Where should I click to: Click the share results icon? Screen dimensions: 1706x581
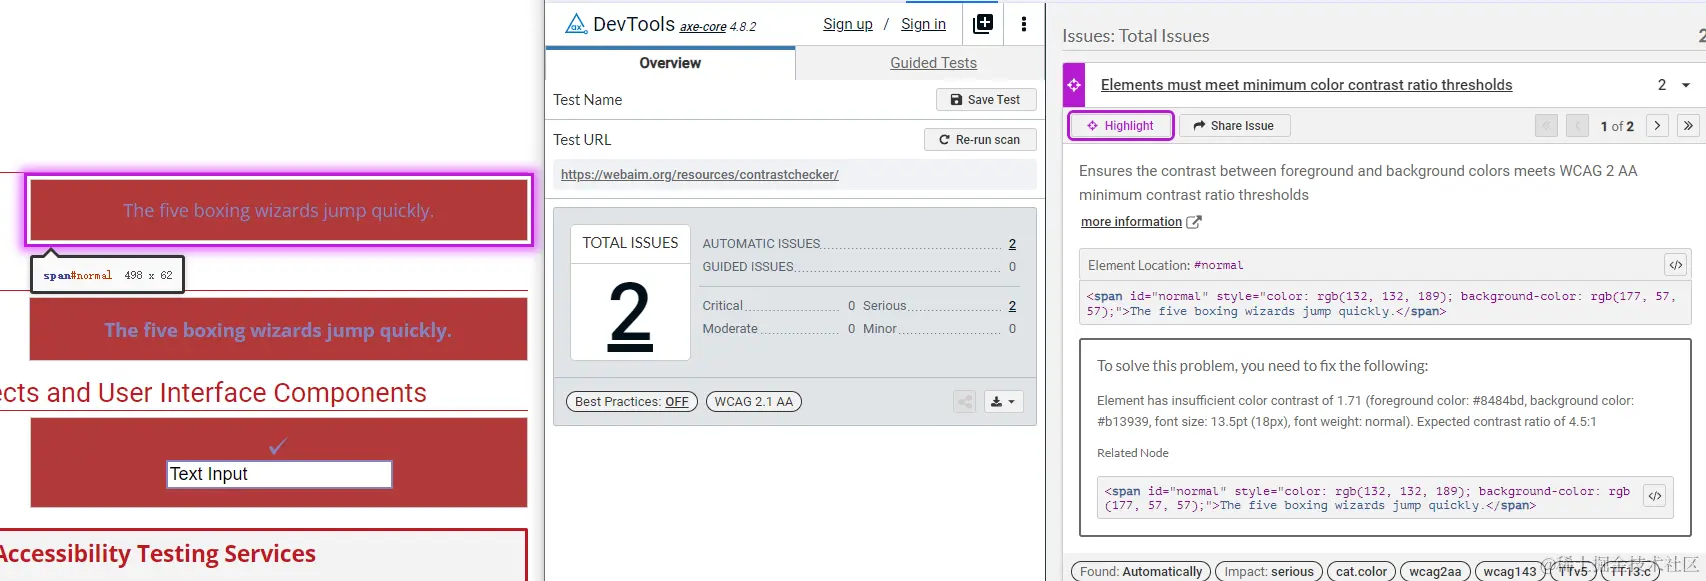[x=965, y=402]
